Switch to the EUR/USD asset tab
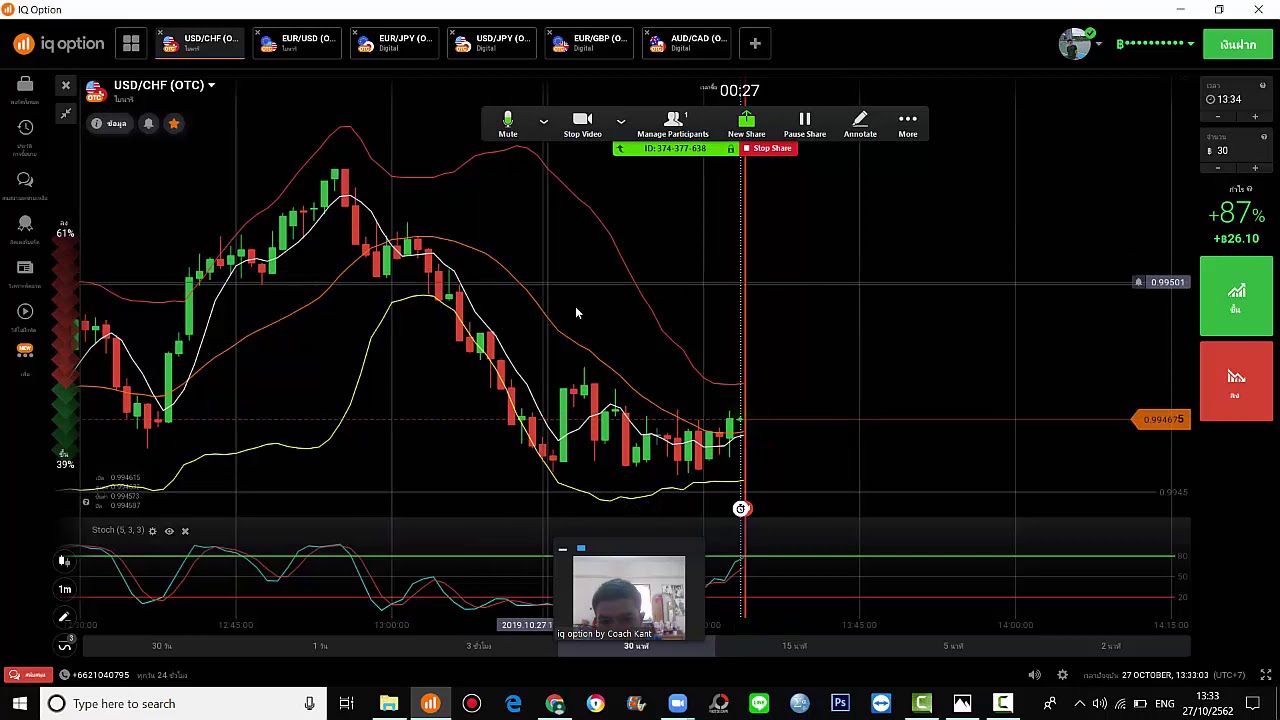The image size is (1280, 720). tap(298, 43)
